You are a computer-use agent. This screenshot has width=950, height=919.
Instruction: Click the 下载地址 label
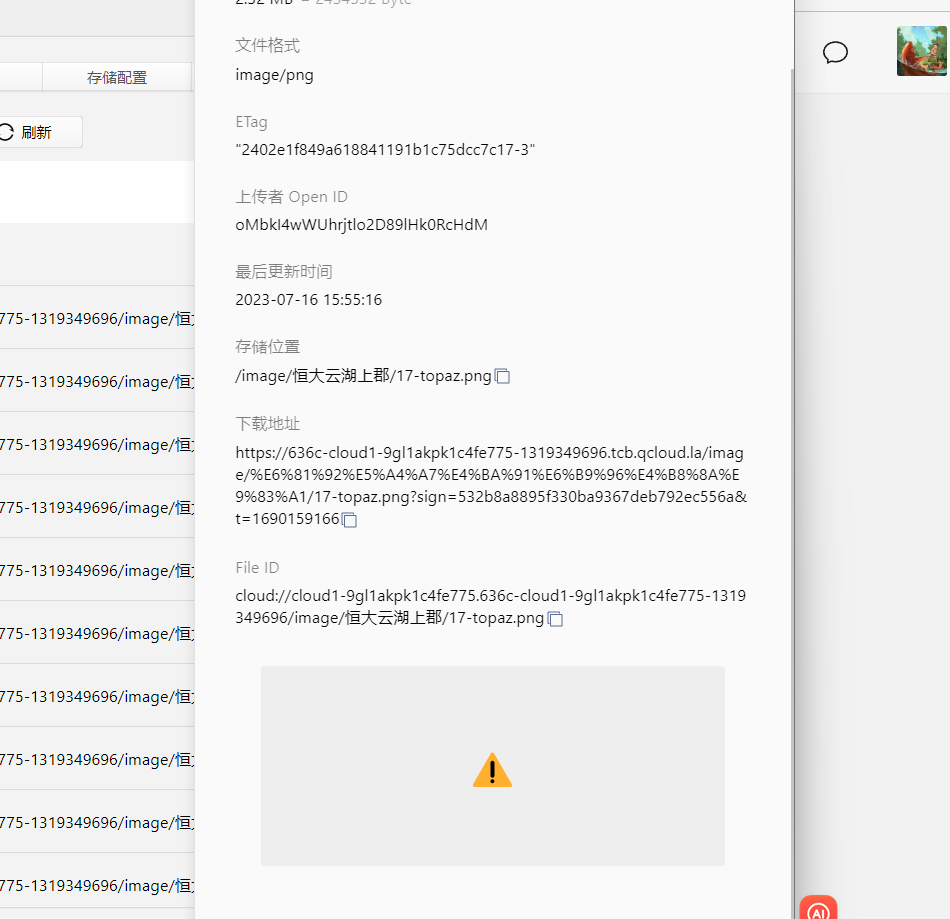(x=267, y=423)
